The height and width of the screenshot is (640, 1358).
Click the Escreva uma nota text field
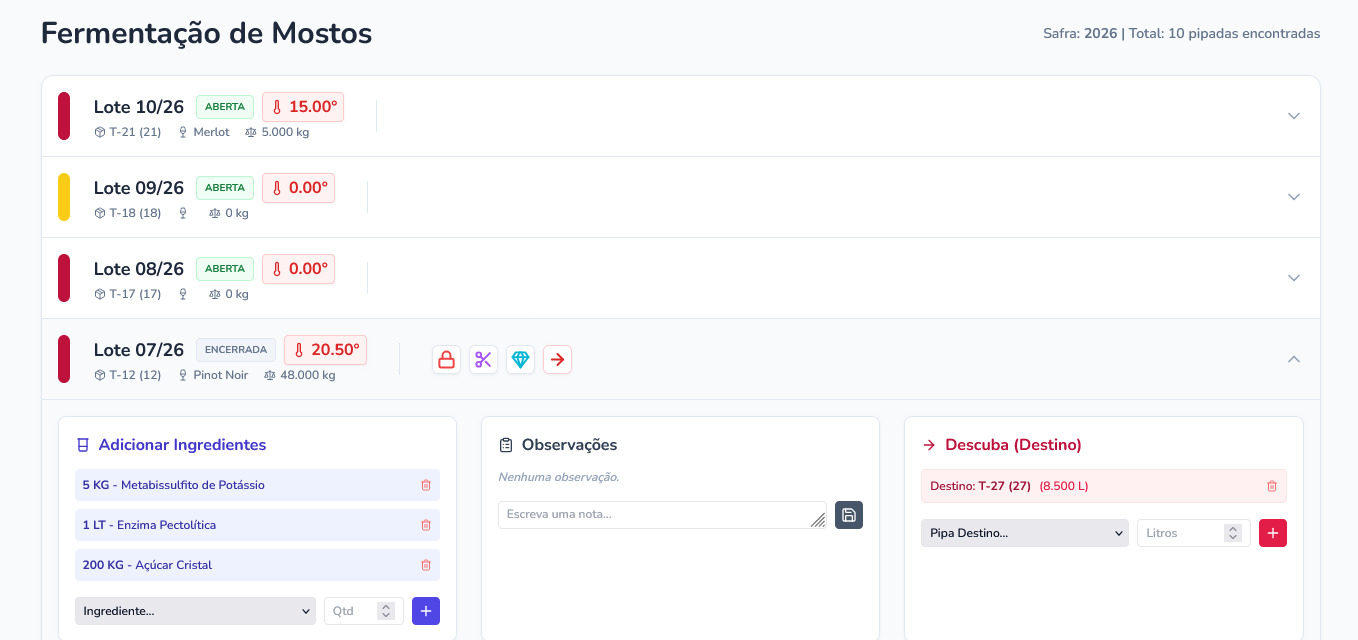click(660, 515)
